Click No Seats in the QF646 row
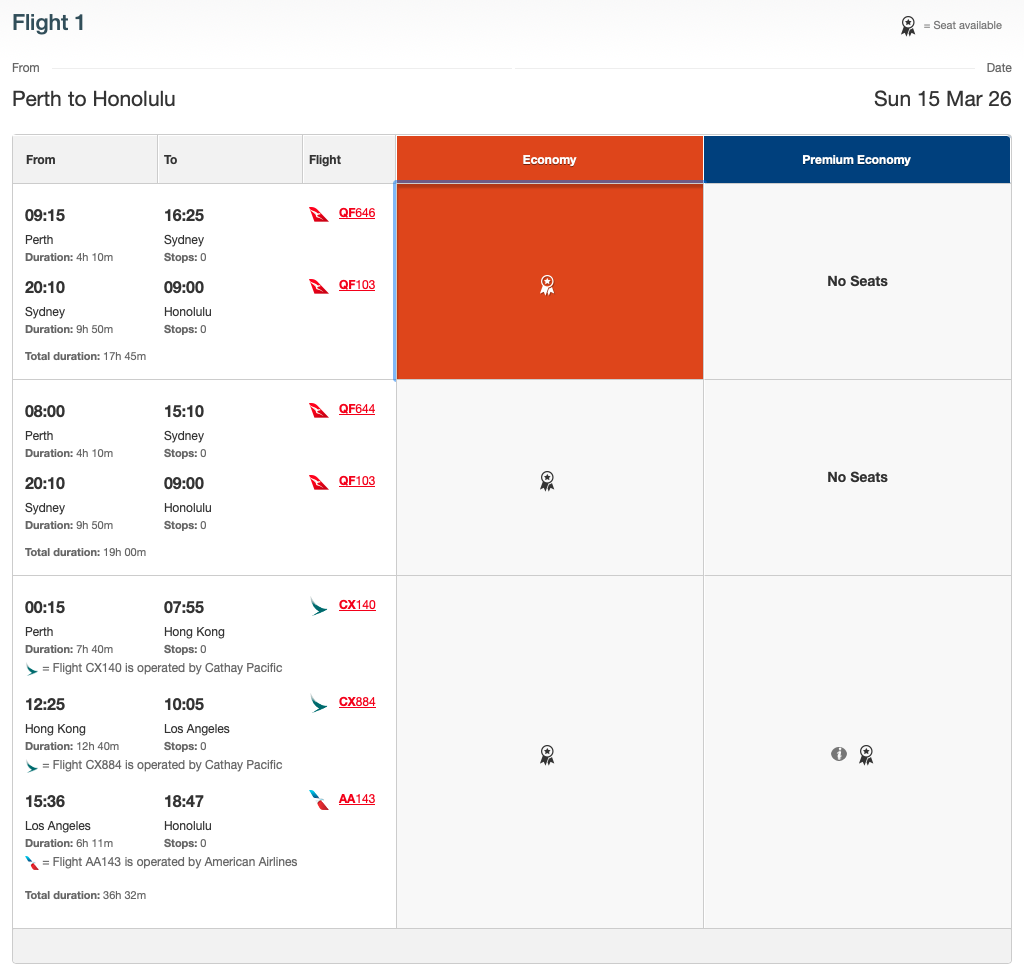Viewport: 1024px width, 966px height. 857,281
